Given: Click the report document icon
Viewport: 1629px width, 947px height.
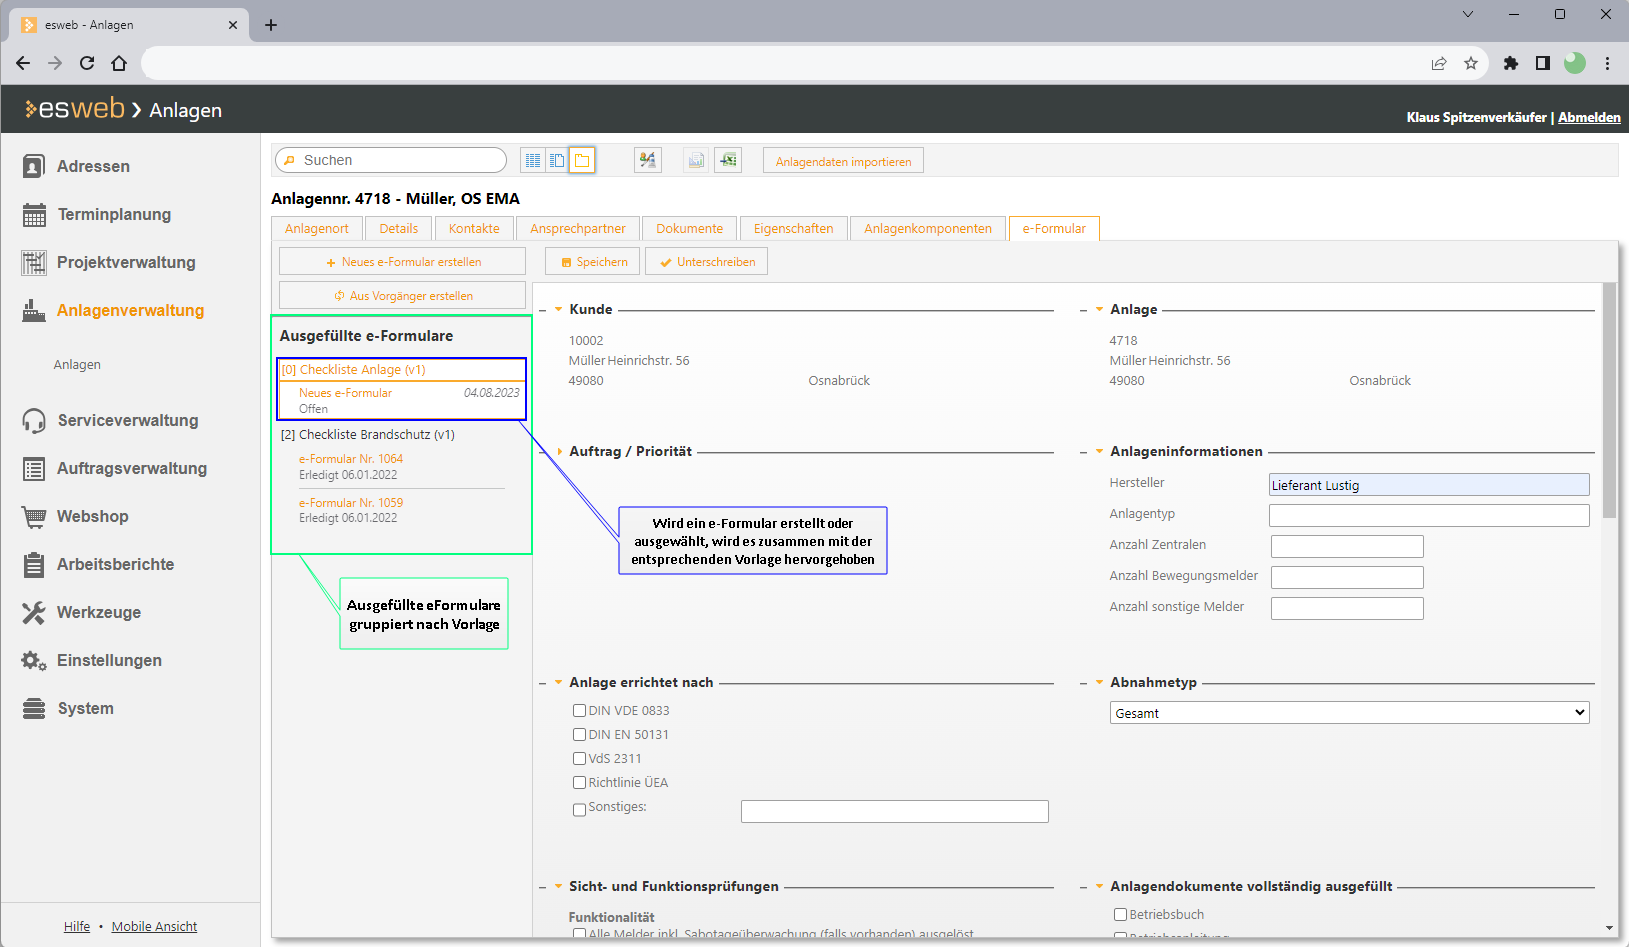Looking at the screenshot, I should (x=696, y=160).
